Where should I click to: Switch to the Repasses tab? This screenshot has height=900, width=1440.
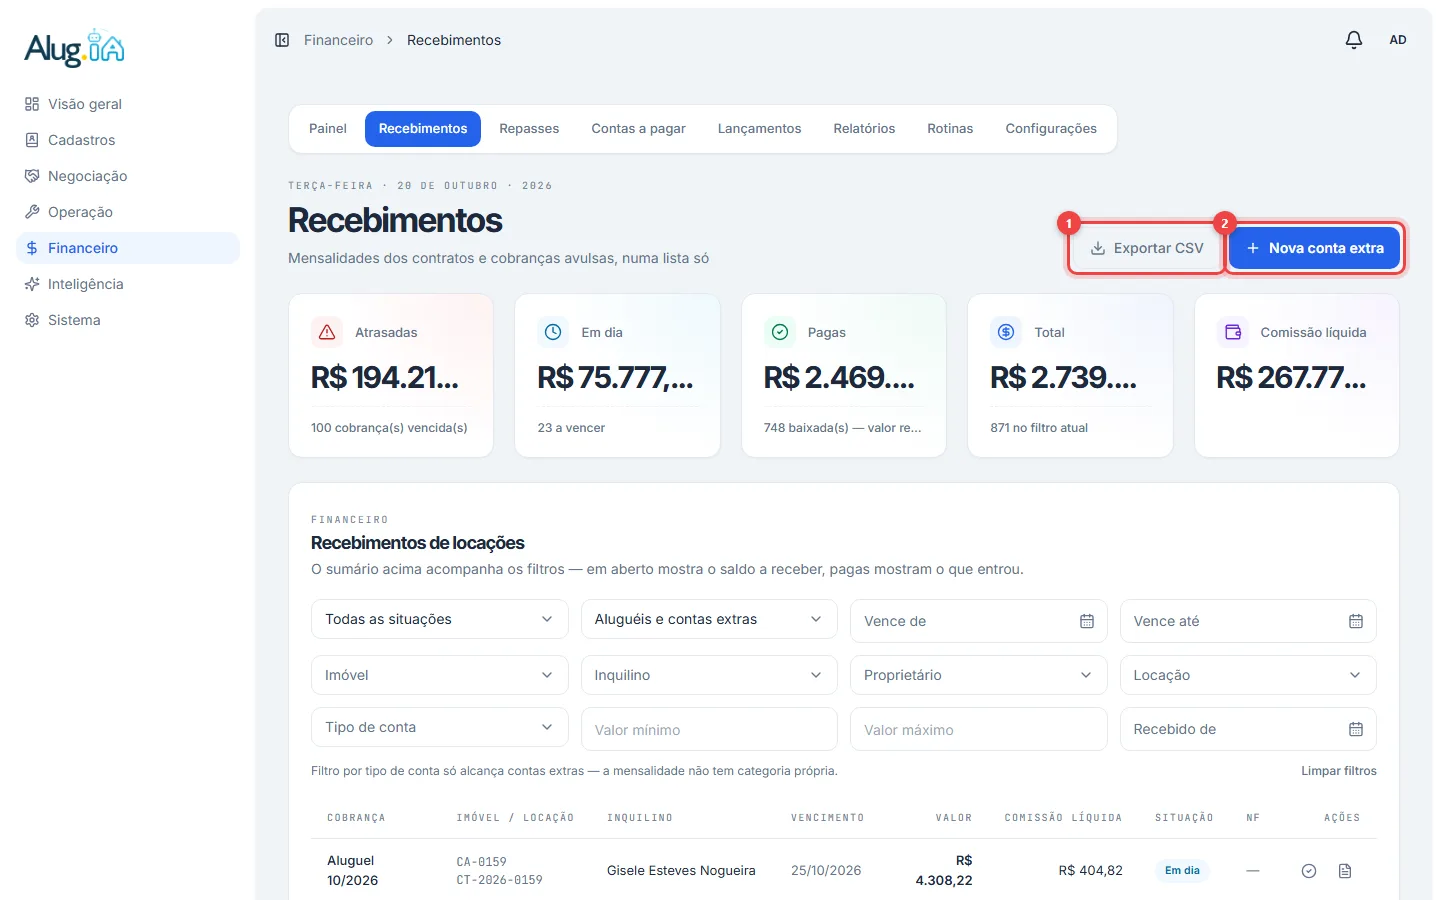click(x=529, y=129)
